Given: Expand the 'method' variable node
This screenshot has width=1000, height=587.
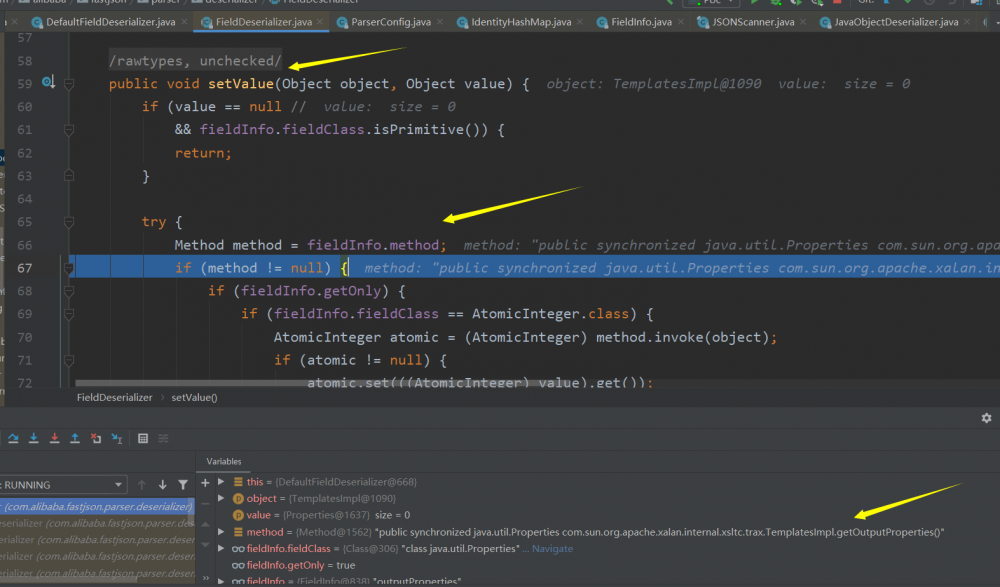Looking at the screenshot, I should point(221,532).
